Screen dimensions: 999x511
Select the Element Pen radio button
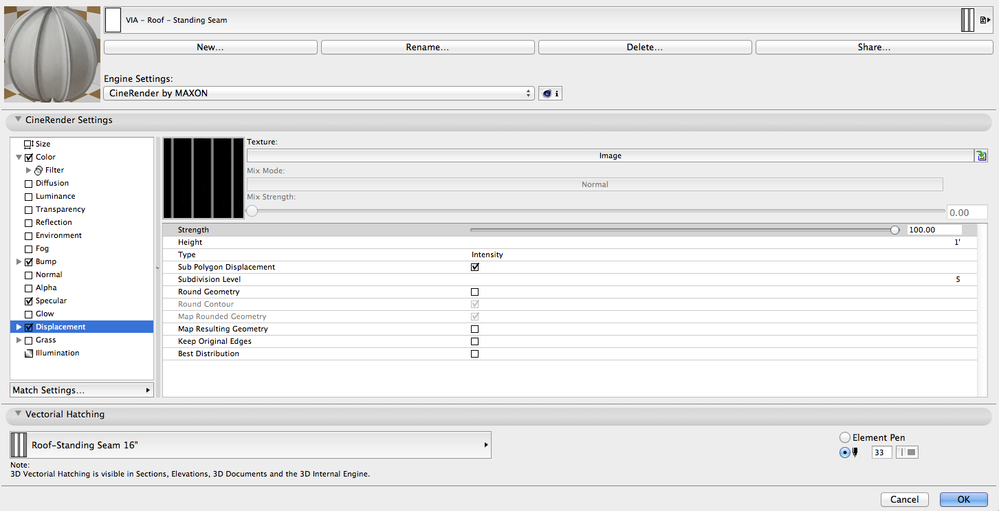(845, 438)
